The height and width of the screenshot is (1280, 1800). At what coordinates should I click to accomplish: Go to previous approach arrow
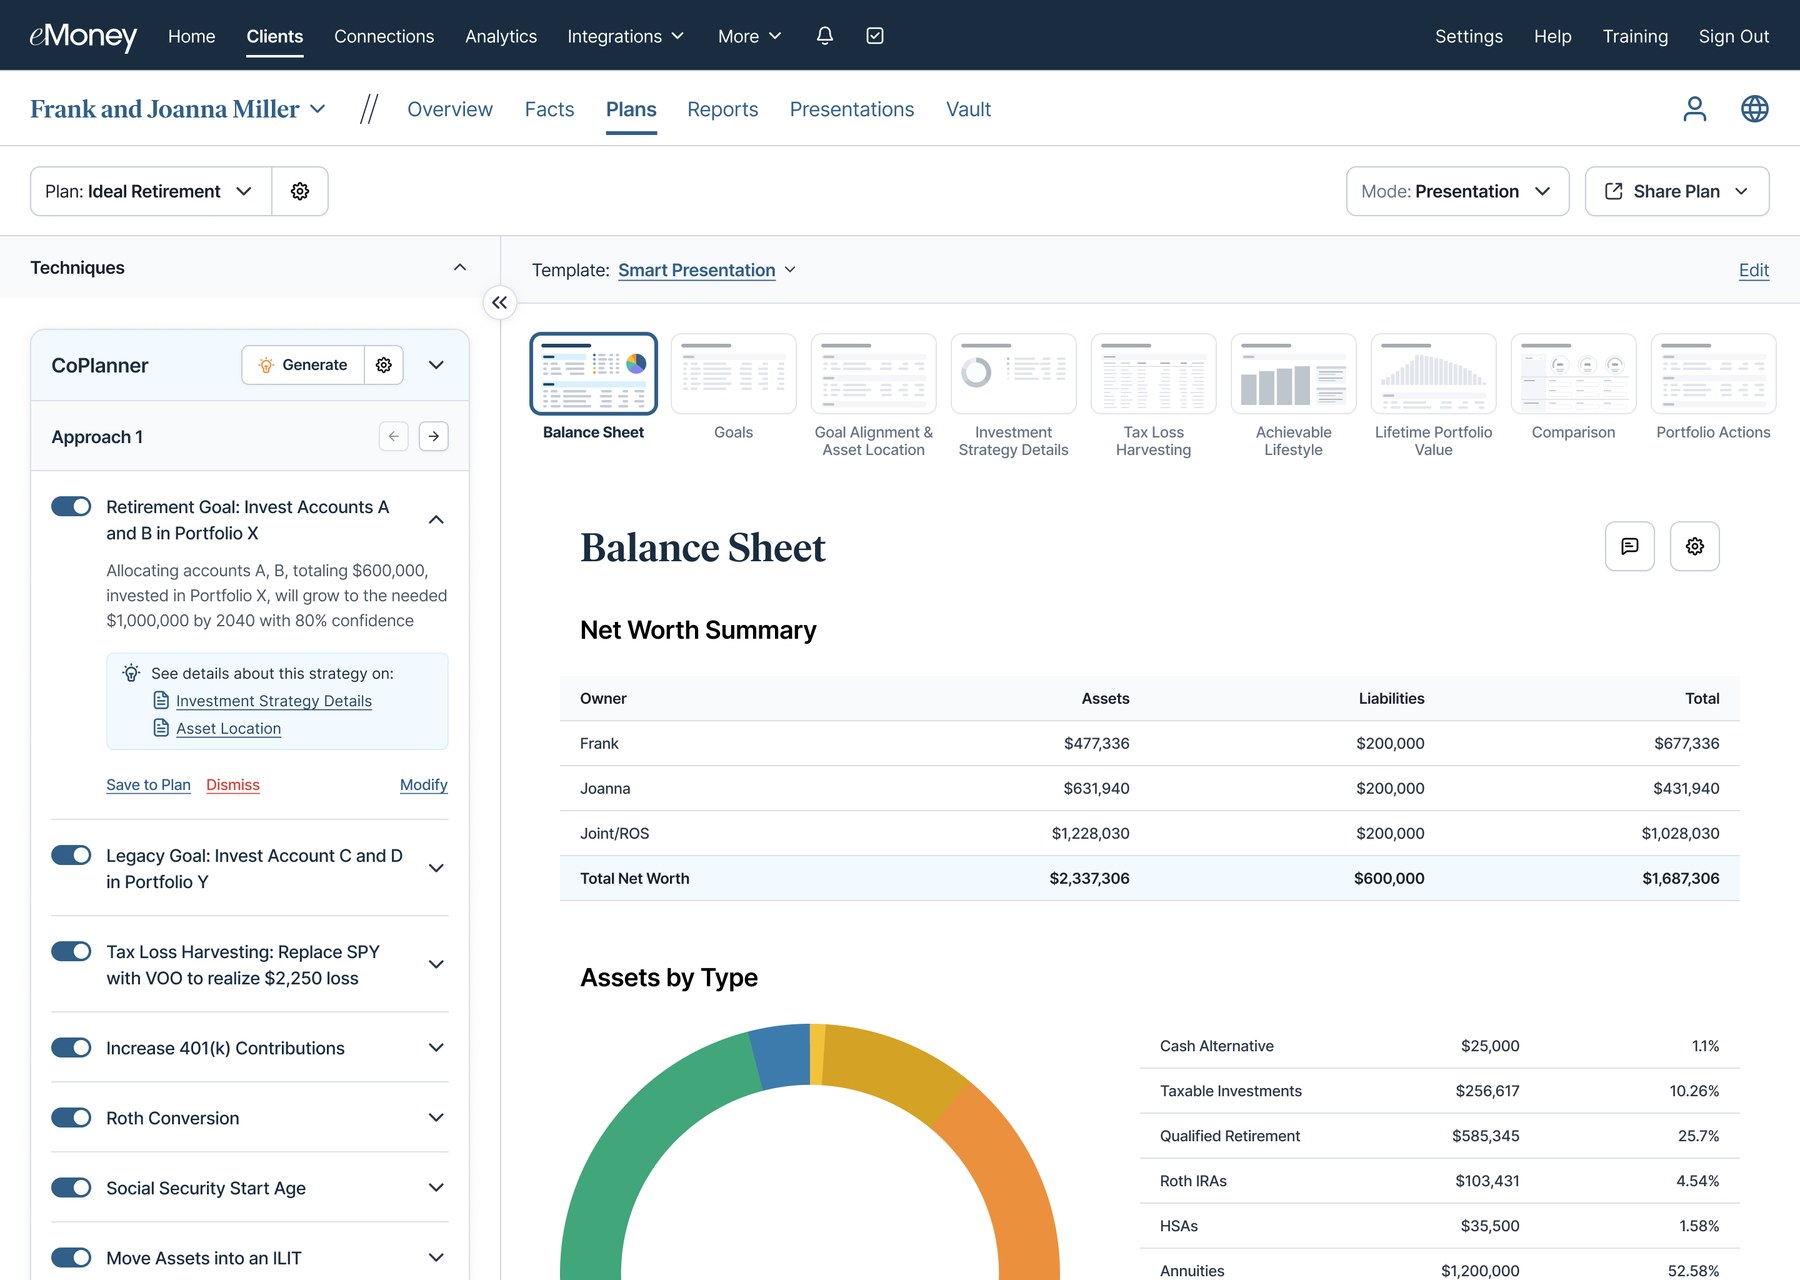[x=394, y=436]
